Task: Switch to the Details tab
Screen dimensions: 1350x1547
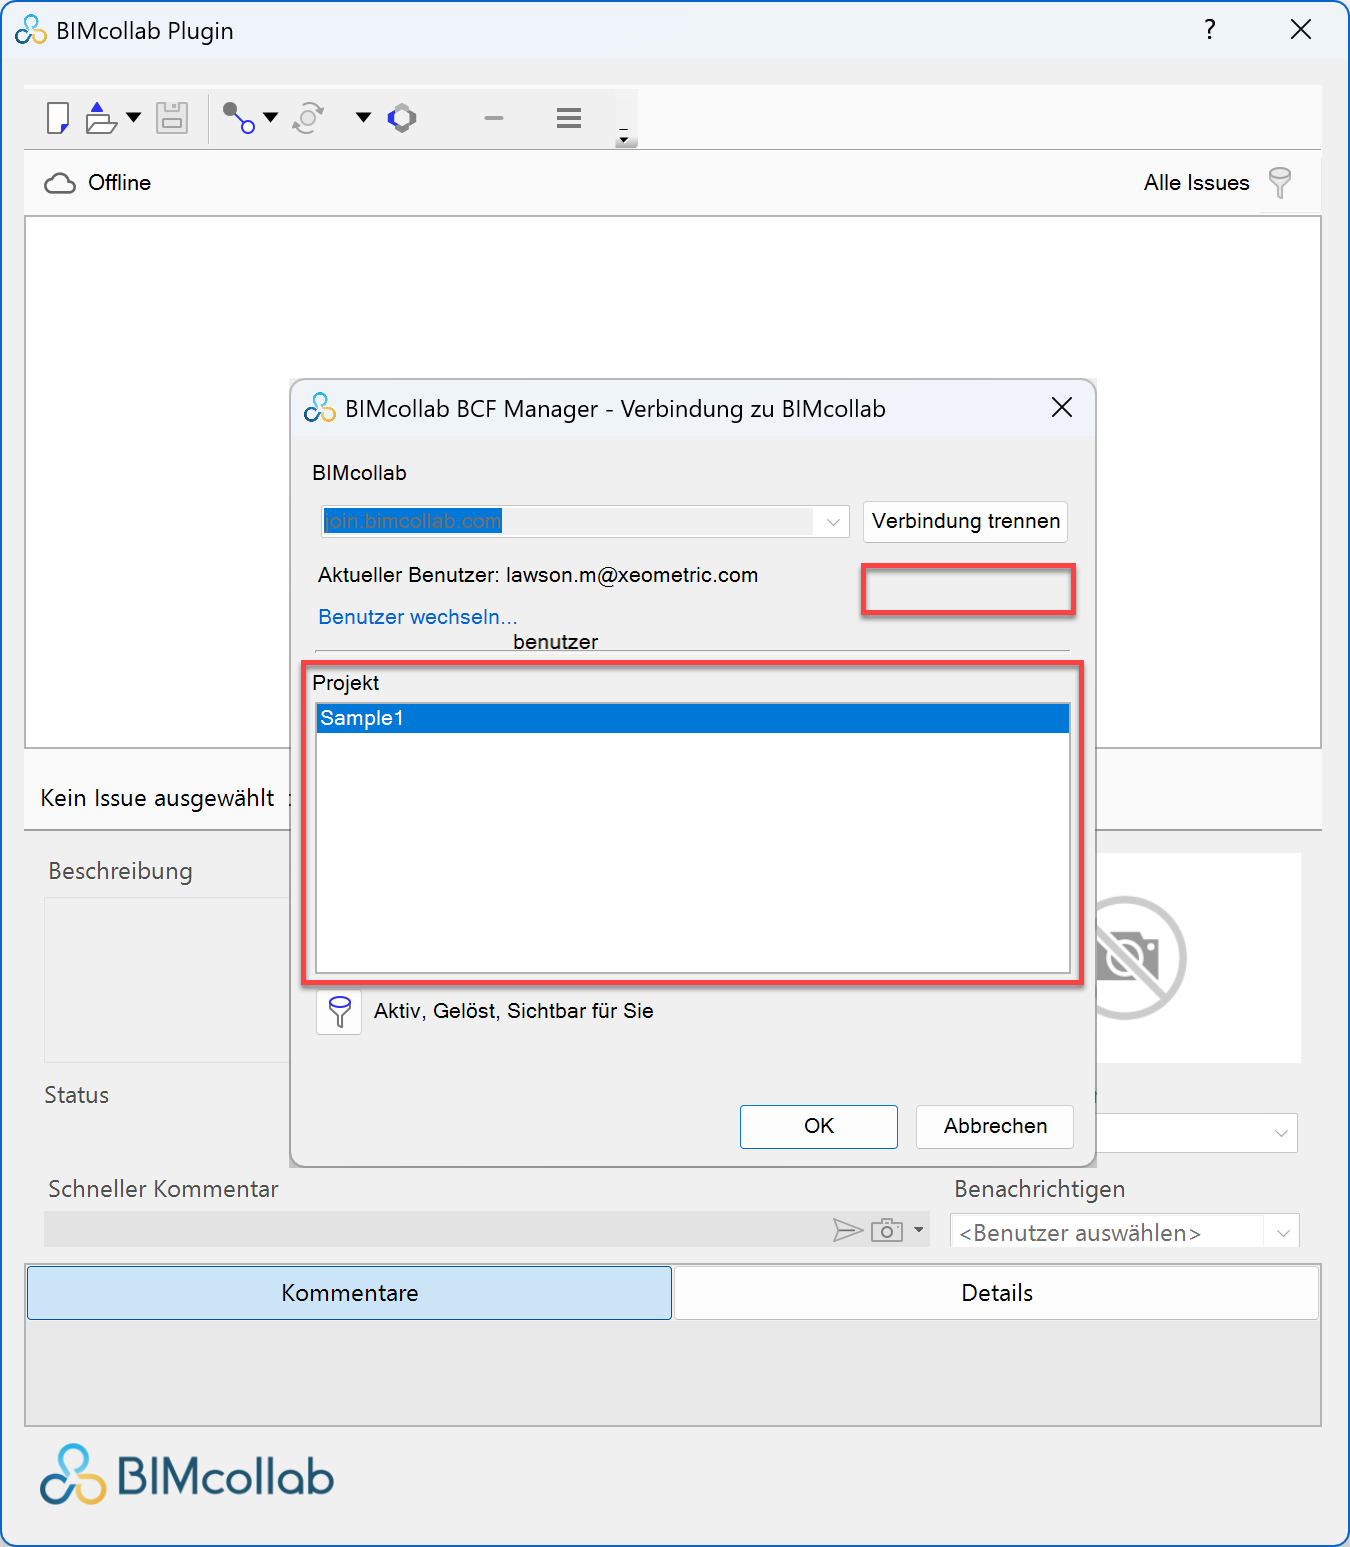Action: tap(996, 1293)
